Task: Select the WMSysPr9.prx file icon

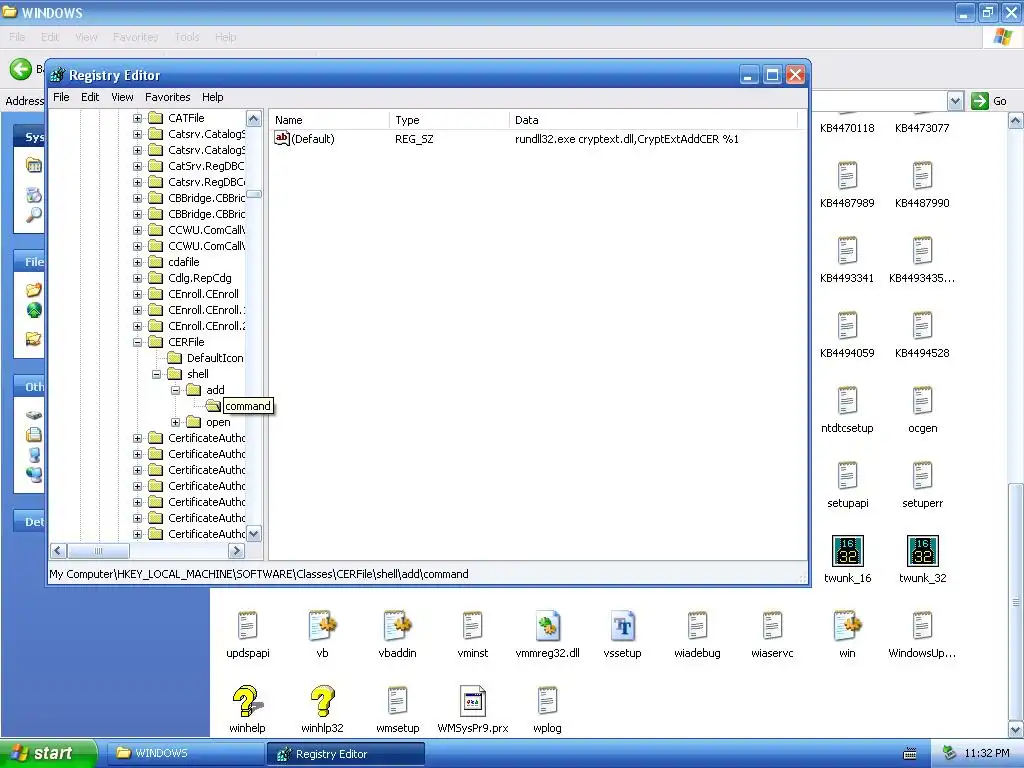Action: point(472,701)
